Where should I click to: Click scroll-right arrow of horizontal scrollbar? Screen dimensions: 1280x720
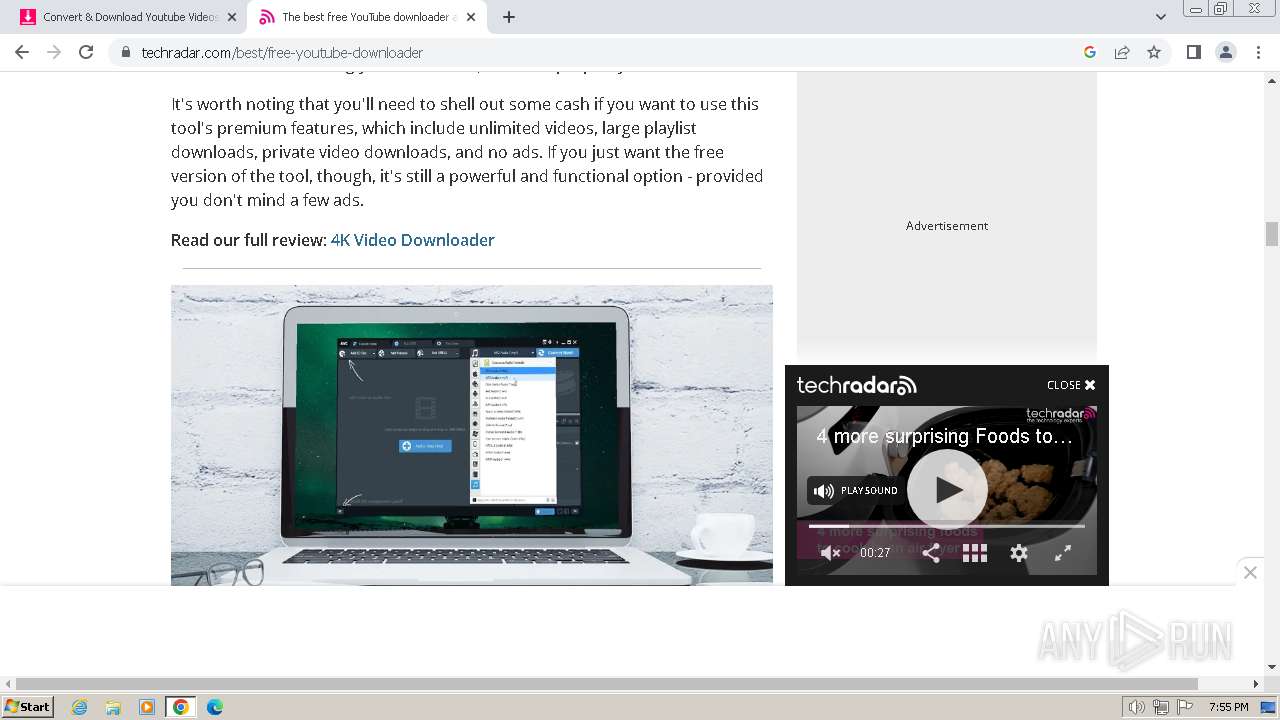(1256, 684)
